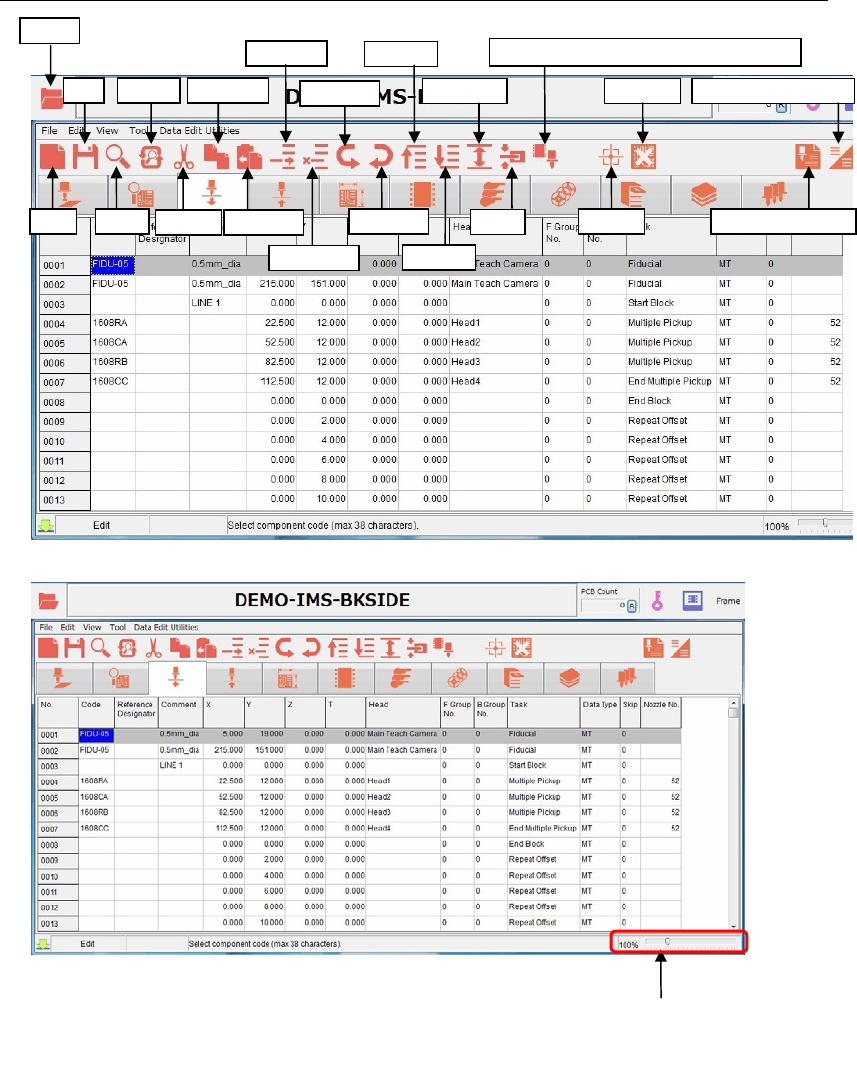
Task: Click the End Multiple Pickup cell in the upper annotated window
Action: 670,381
